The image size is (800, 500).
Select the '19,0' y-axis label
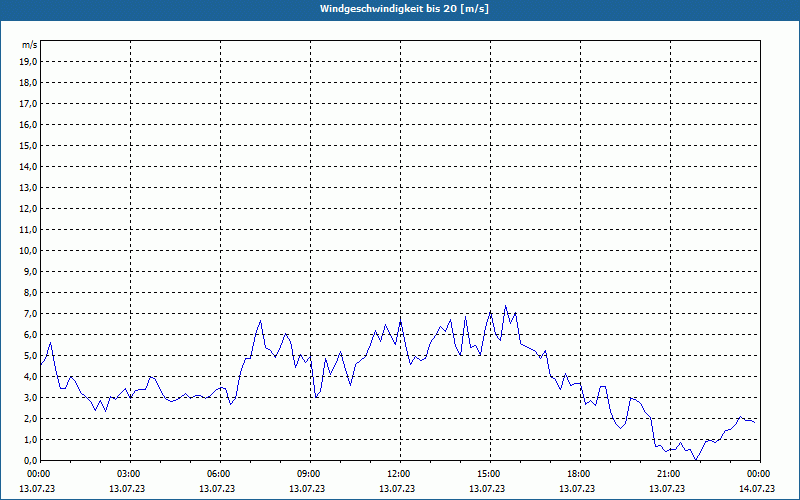(x=28, y=62)
